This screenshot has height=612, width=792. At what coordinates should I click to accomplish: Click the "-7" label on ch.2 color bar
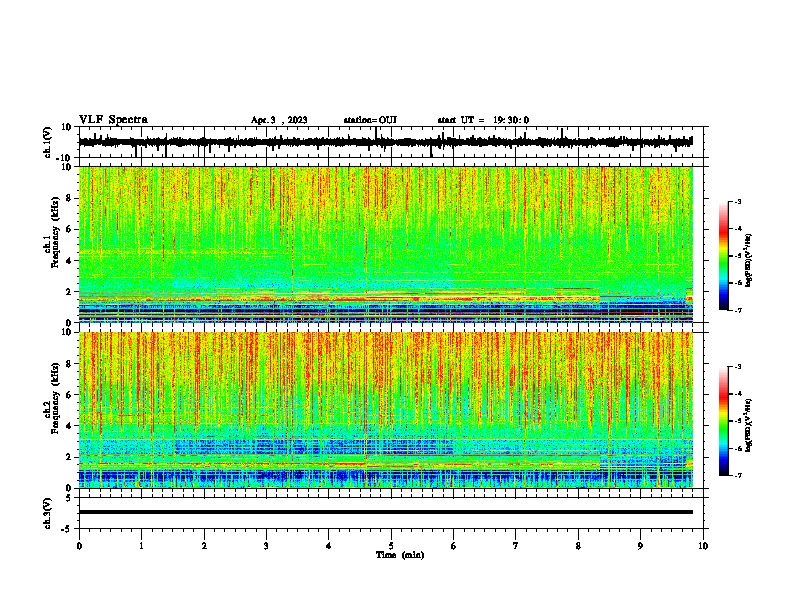738,475
